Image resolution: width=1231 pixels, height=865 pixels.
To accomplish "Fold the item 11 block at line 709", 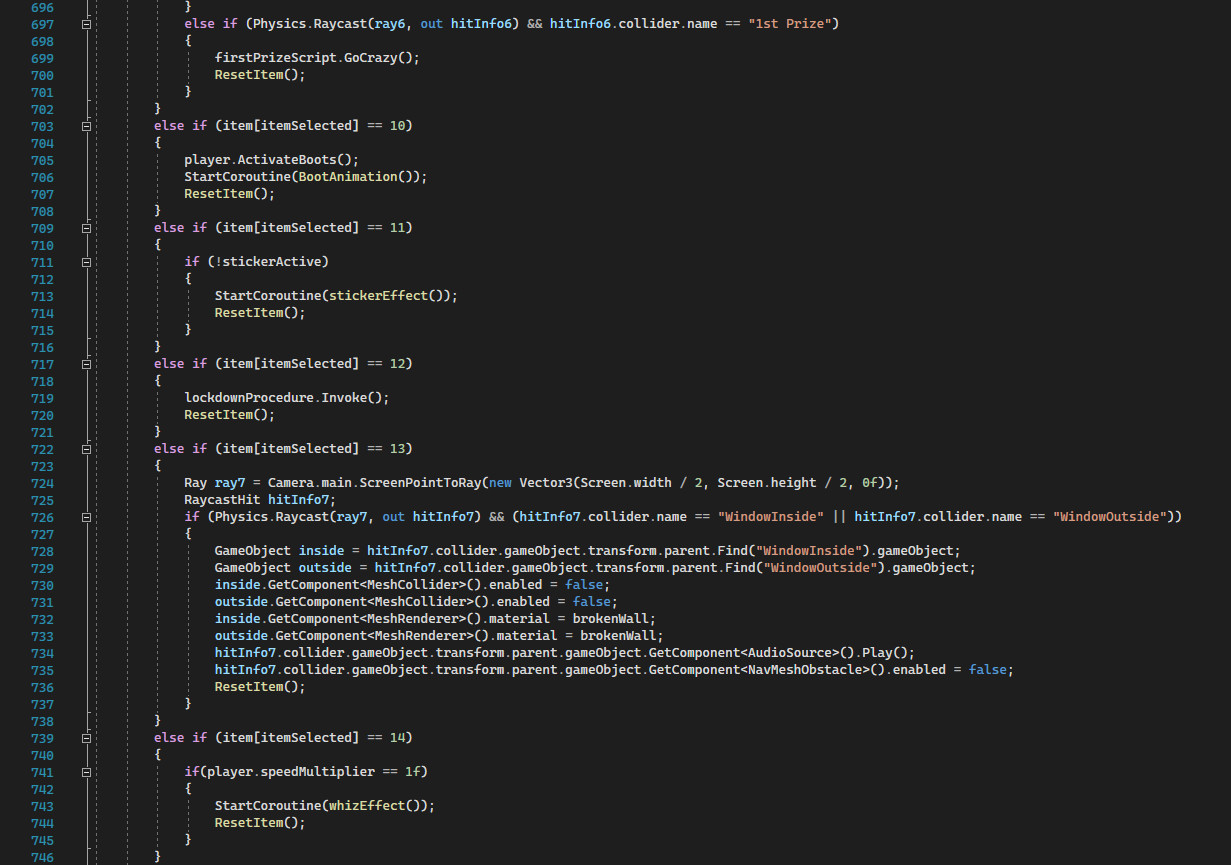I will (86, 228).
